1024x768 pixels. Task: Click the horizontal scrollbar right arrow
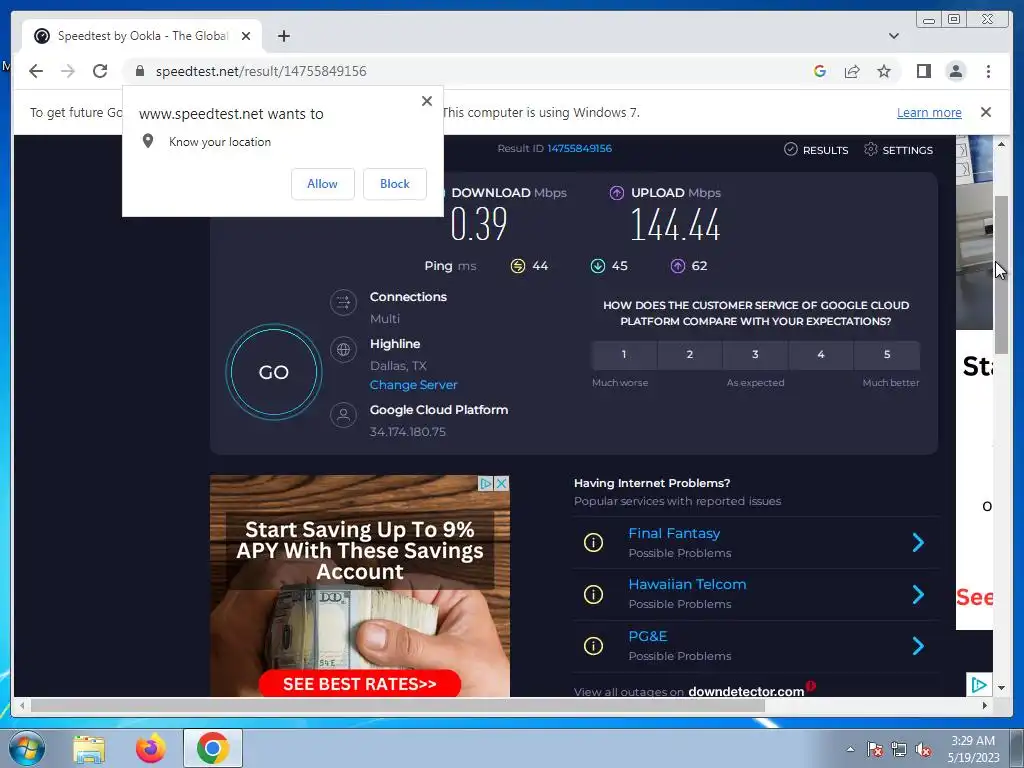[985, 705]
